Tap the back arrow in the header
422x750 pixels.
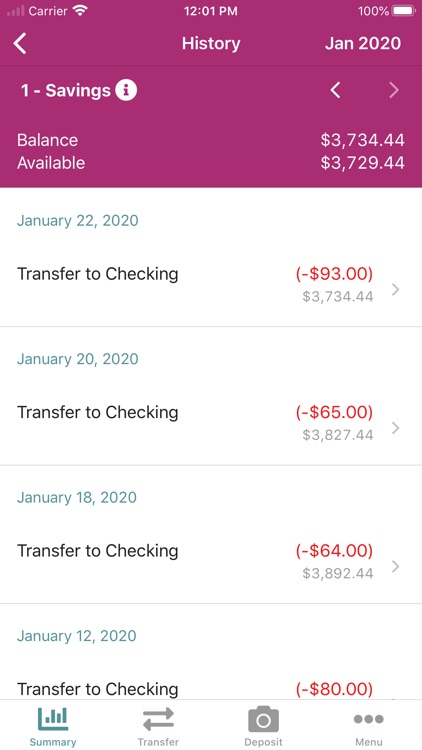pyautogui.click(x=20, y=44)
